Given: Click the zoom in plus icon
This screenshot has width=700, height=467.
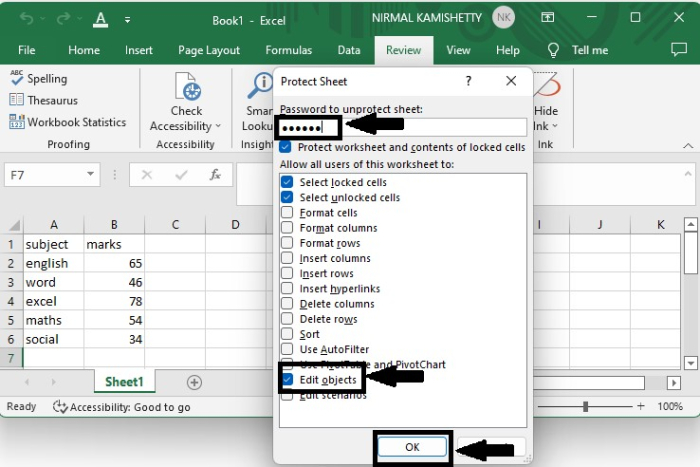Looking at the screenshot, I should point(641,406).
